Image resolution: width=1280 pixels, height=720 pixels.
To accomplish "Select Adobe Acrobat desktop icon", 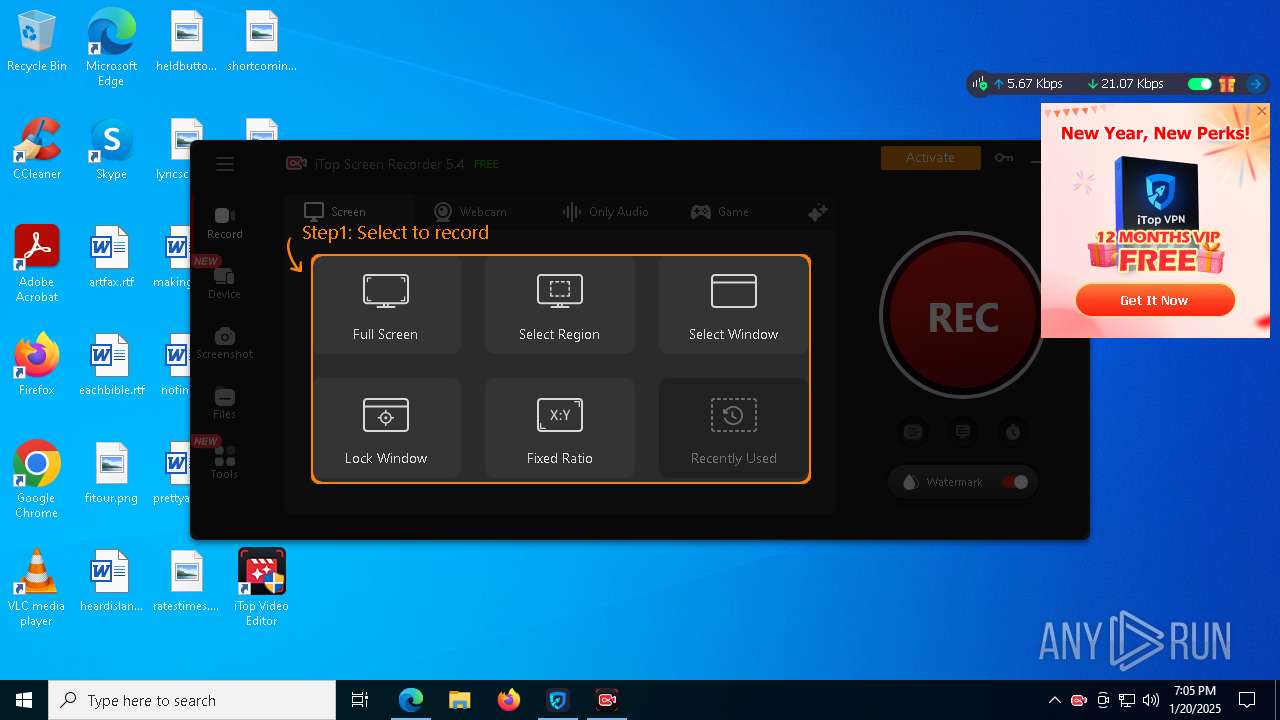I will 37,264.
